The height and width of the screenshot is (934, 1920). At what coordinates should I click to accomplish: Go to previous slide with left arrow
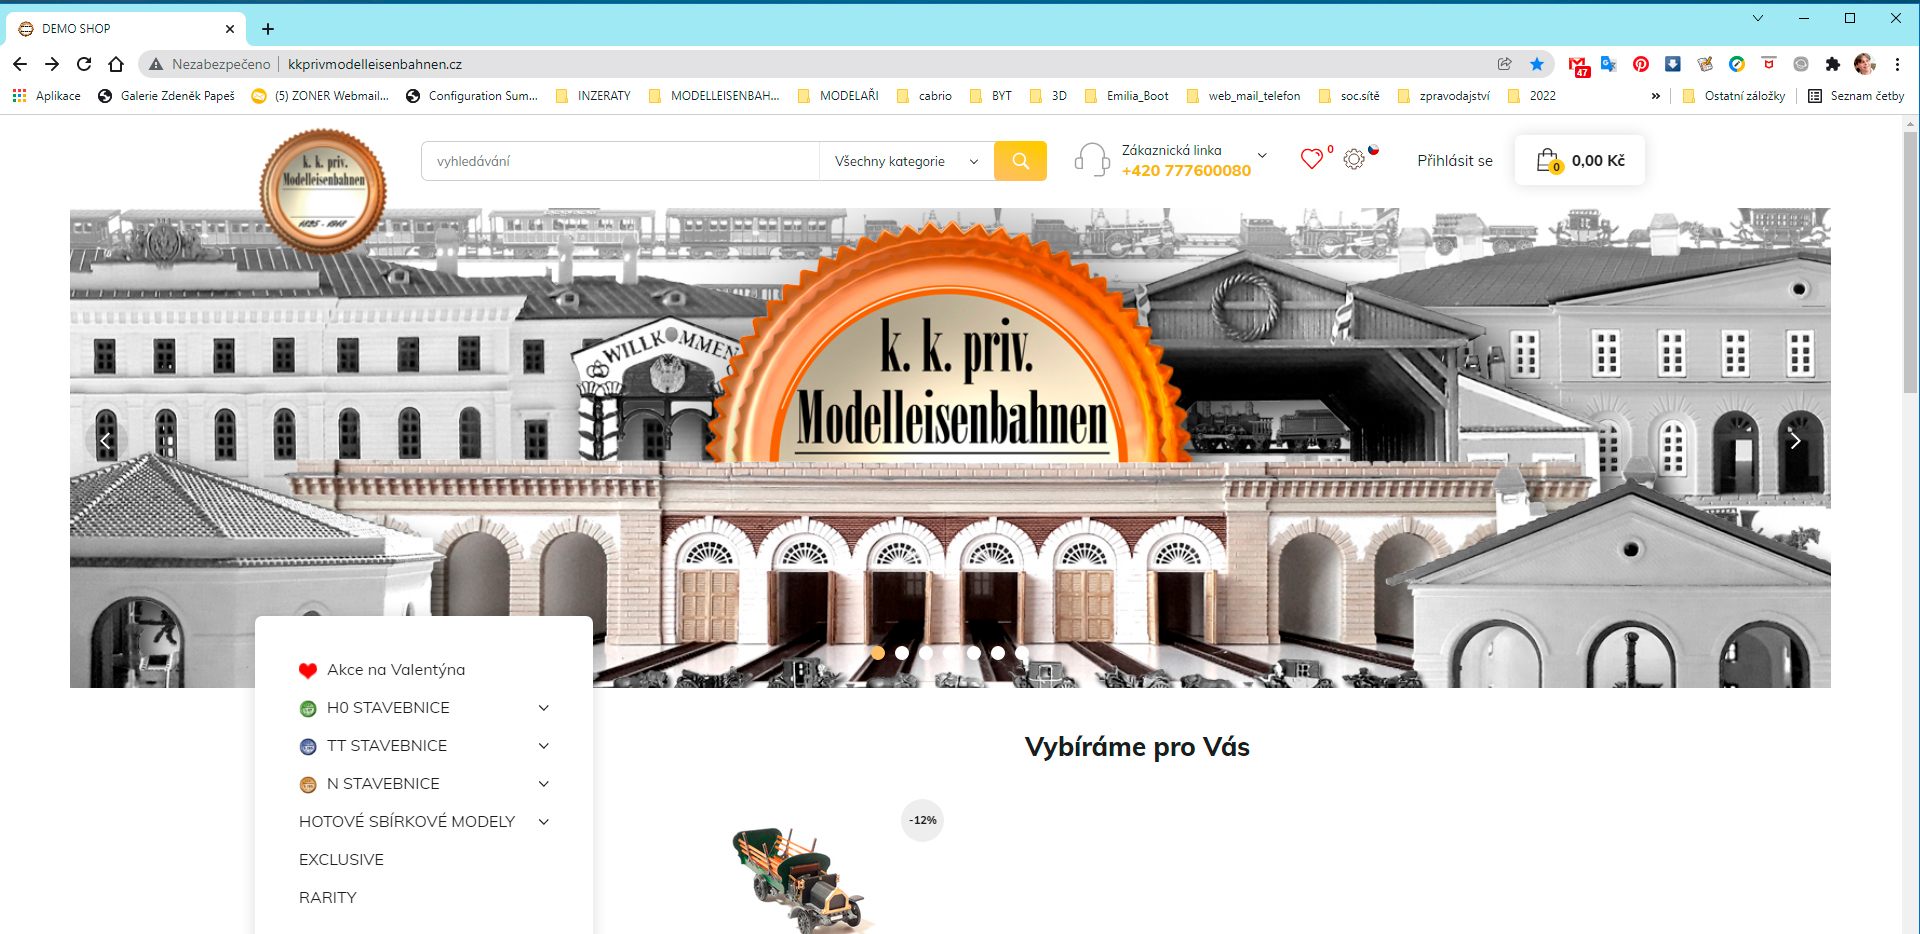(105, 440)
